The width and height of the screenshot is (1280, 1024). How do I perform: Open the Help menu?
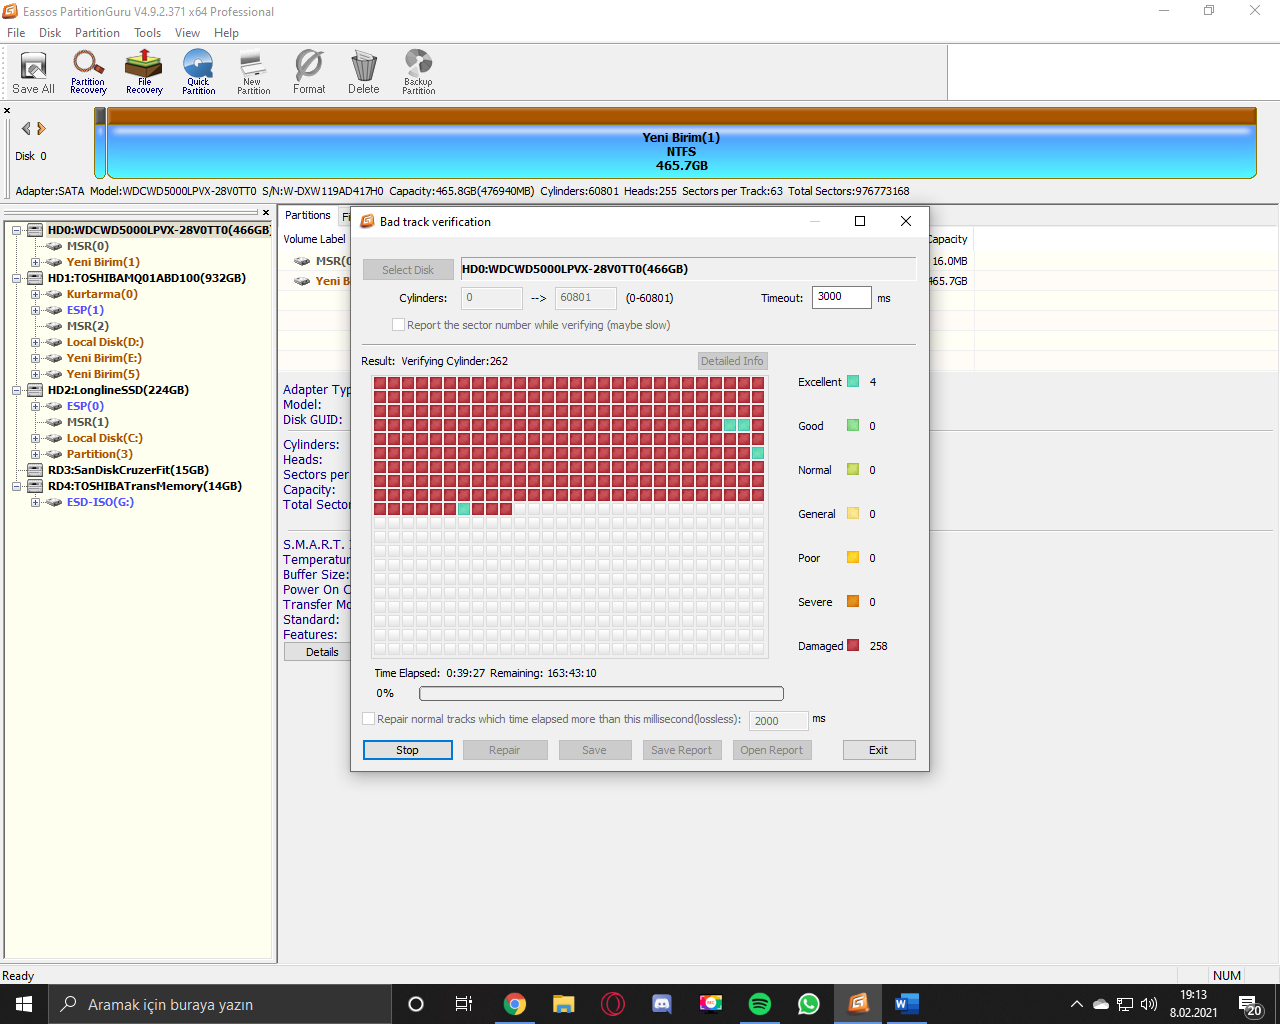coord(227,33)
